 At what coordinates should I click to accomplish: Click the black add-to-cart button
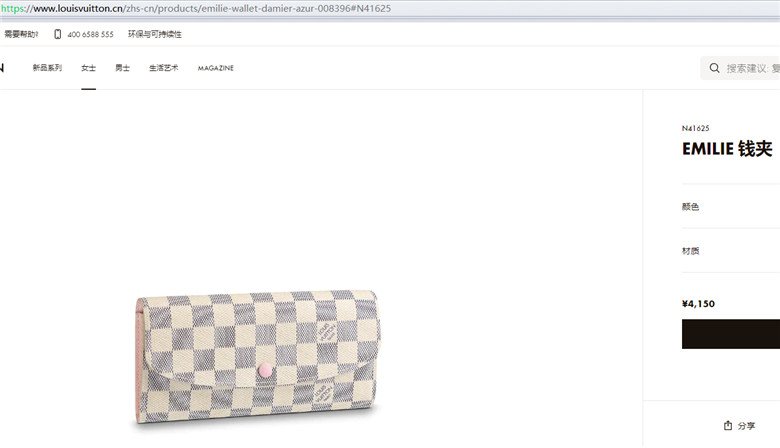click(731, 334)
